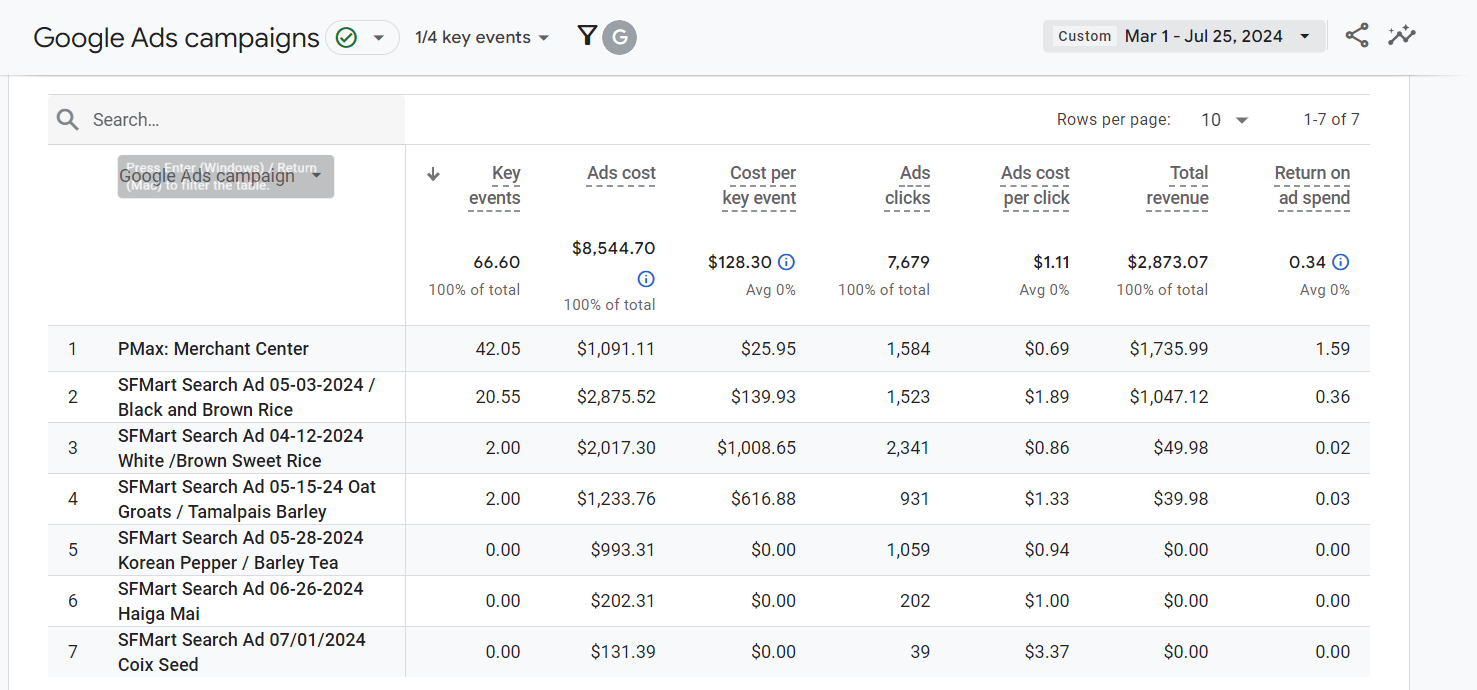The image size is (1477, 690).
Task: Click the $1,735.99 revenue cell
Action: click(x=1169, y=349)
